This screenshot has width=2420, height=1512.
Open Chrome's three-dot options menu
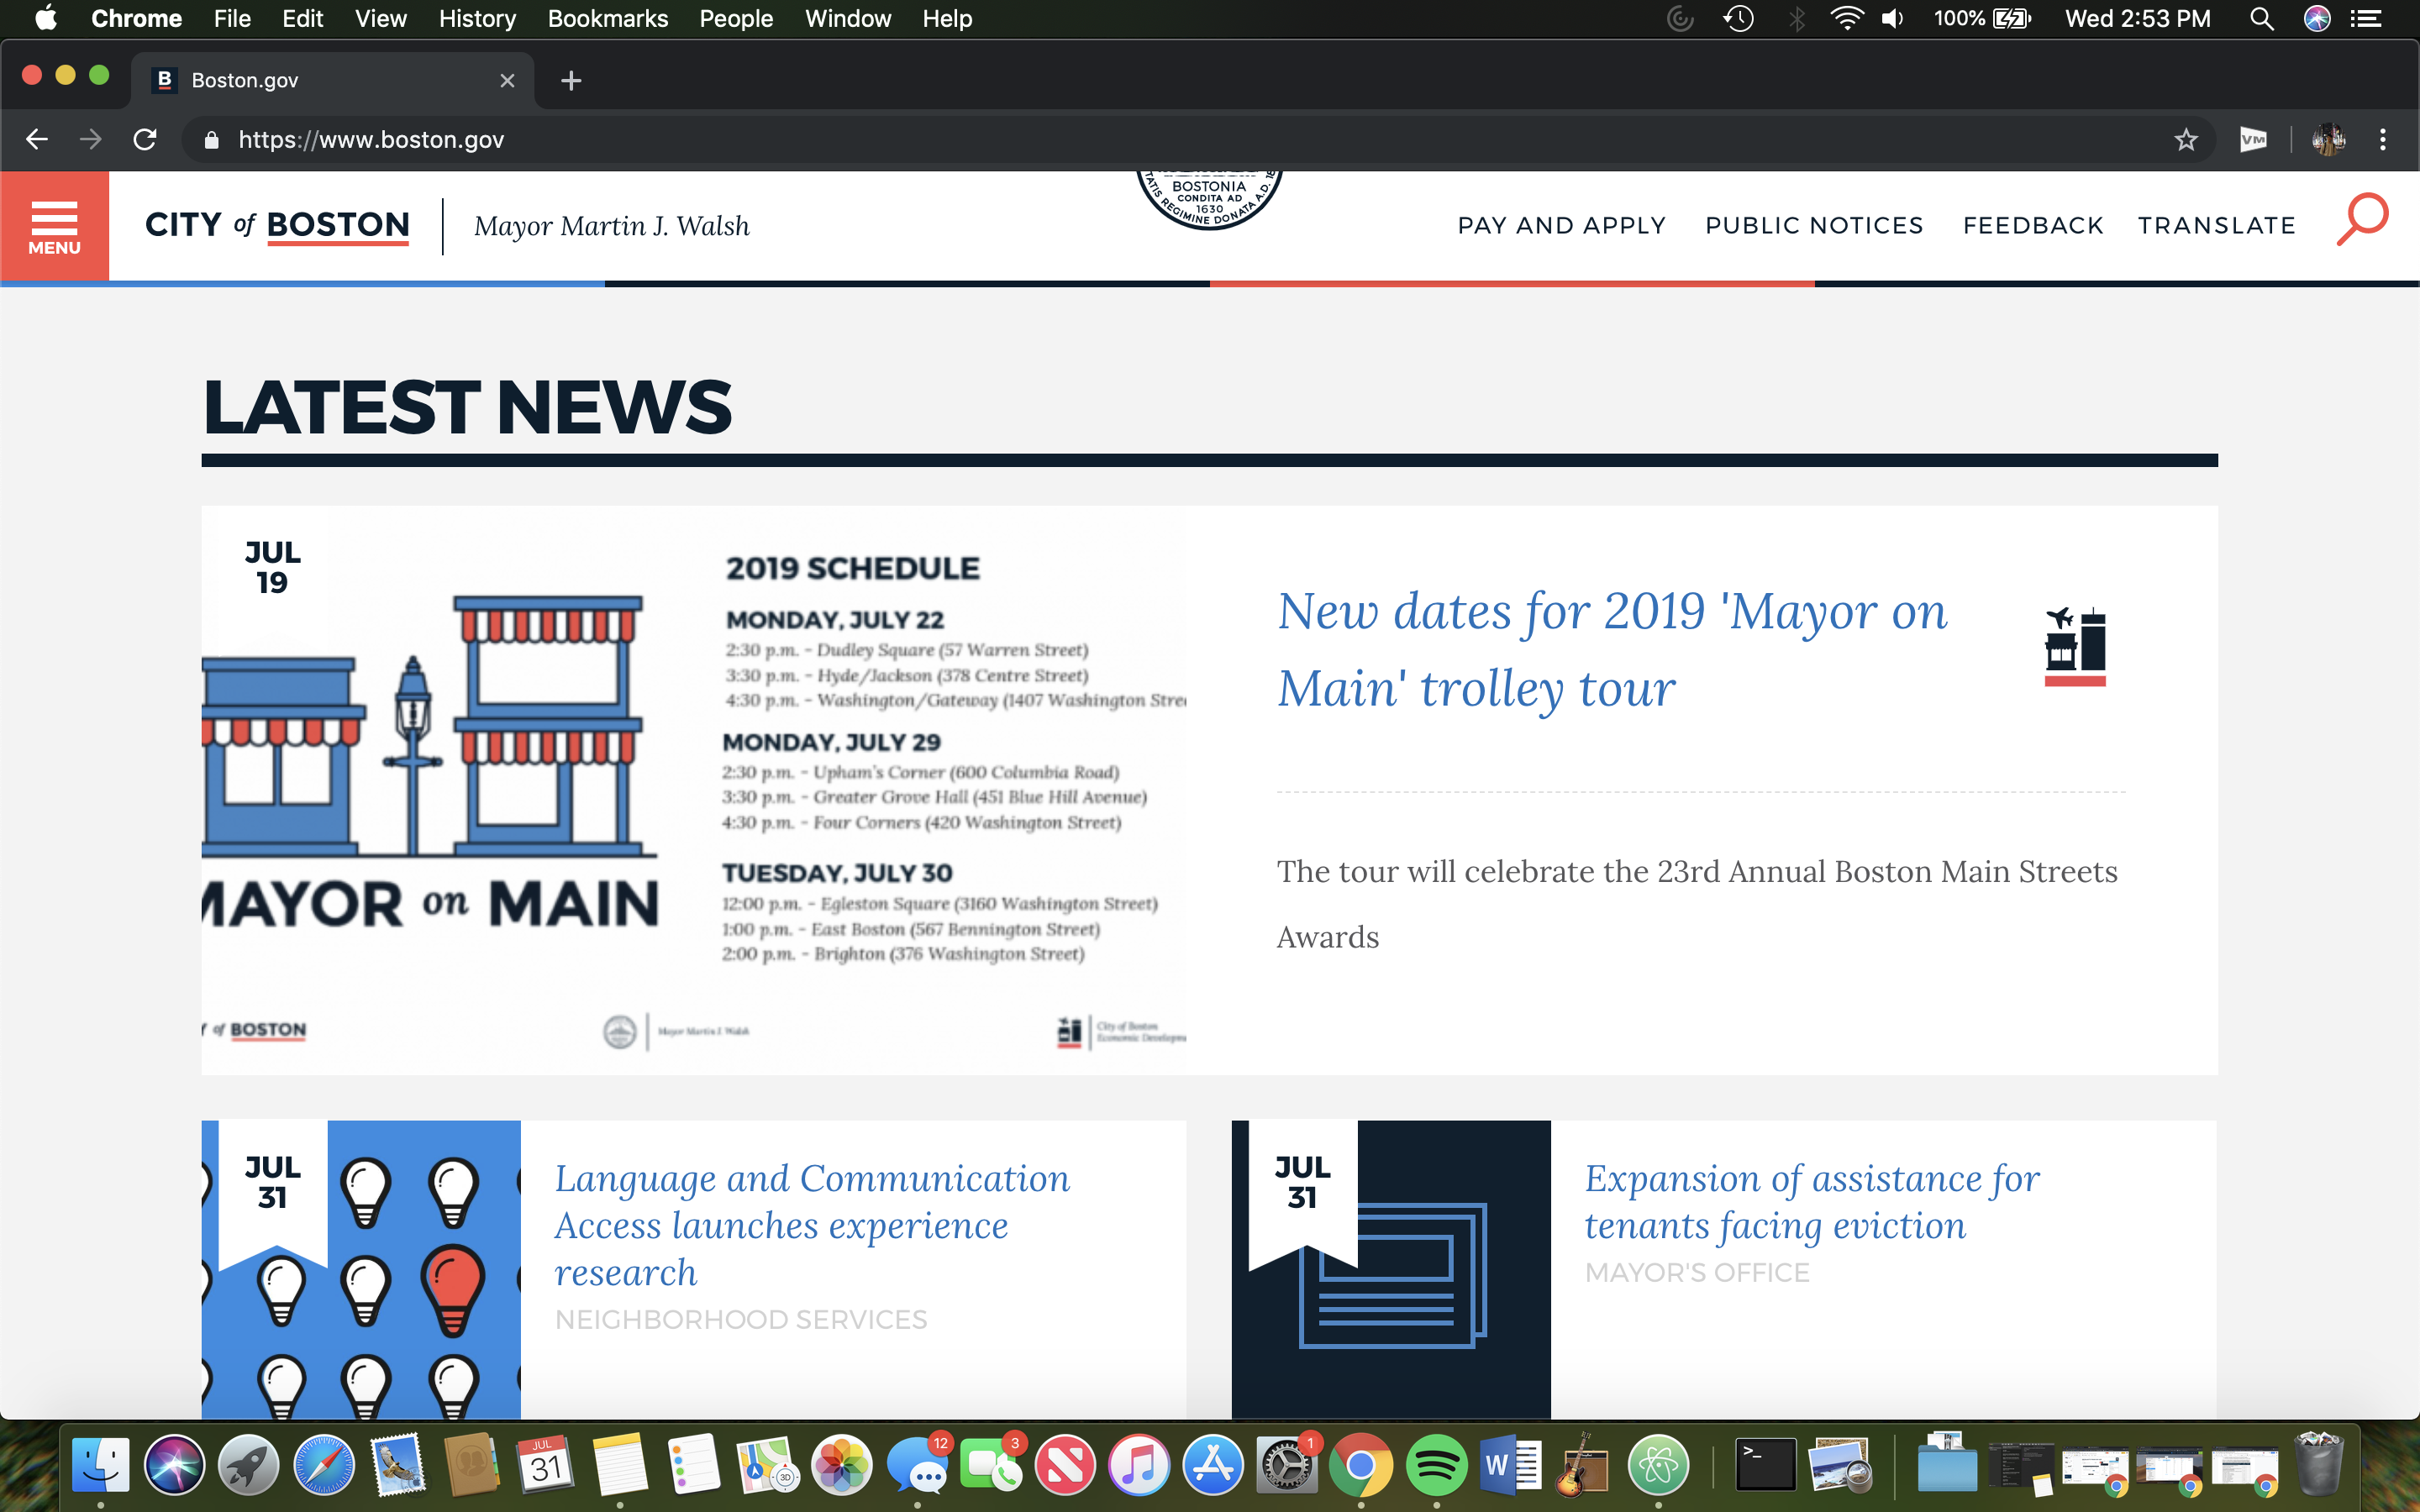tap(2383, 140)
